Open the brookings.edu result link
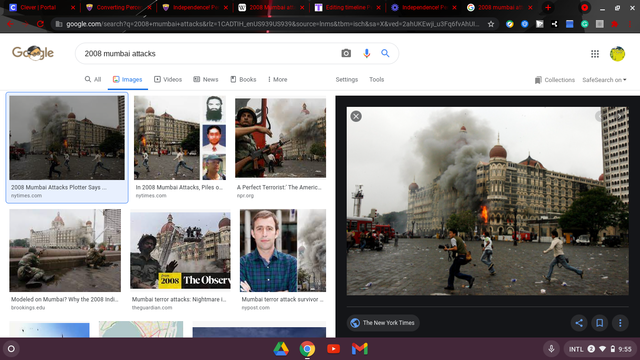 coord(28,308)
